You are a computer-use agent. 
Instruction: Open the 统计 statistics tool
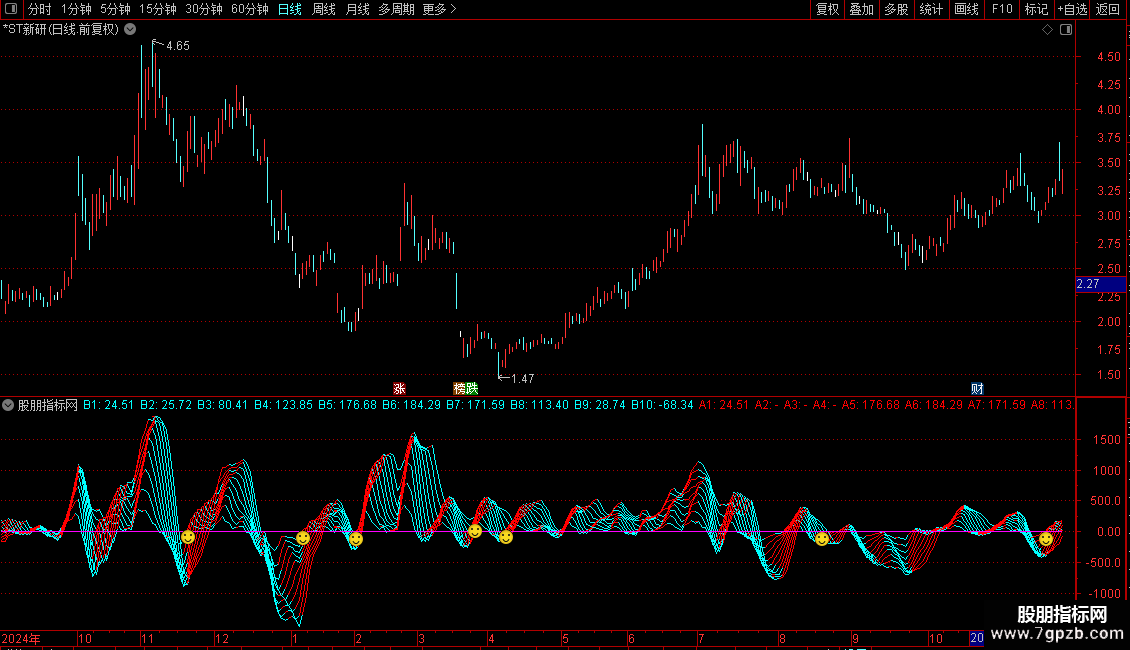coord(930,9)
